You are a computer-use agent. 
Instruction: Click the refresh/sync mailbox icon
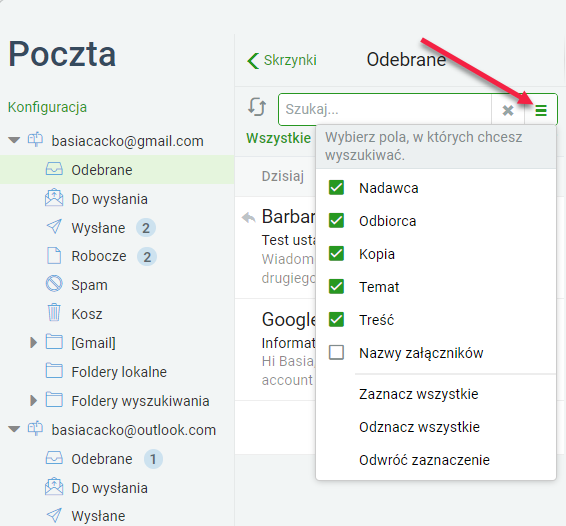[x=257, y=107]
